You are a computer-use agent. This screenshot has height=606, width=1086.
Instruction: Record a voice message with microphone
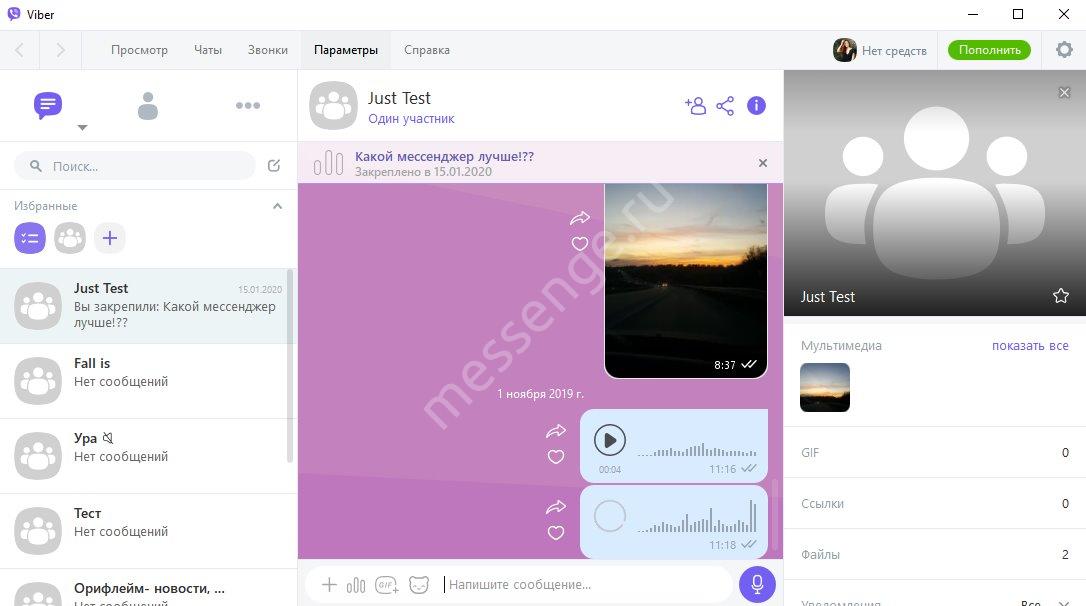pos(757,584)
